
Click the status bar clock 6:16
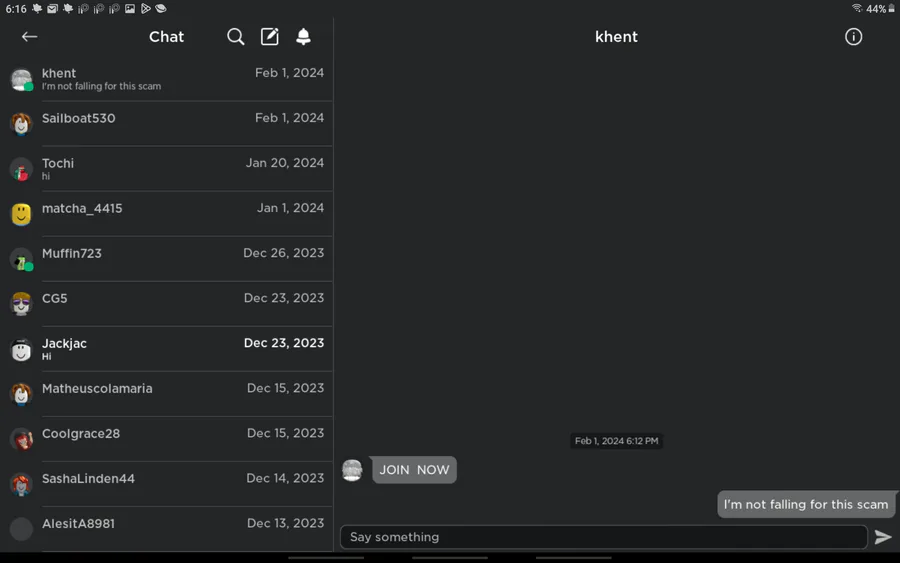pos(16,9)
